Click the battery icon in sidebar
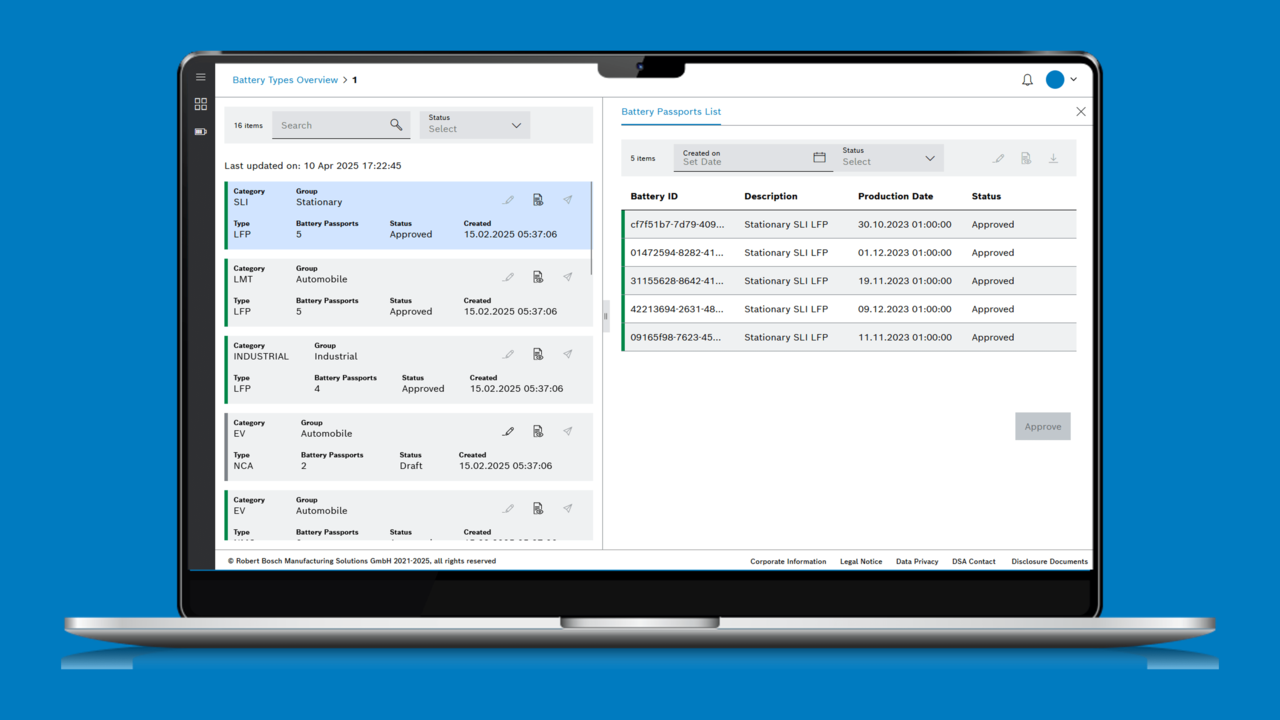Viewport: 1280px width, 720px height. click(201, 132)
